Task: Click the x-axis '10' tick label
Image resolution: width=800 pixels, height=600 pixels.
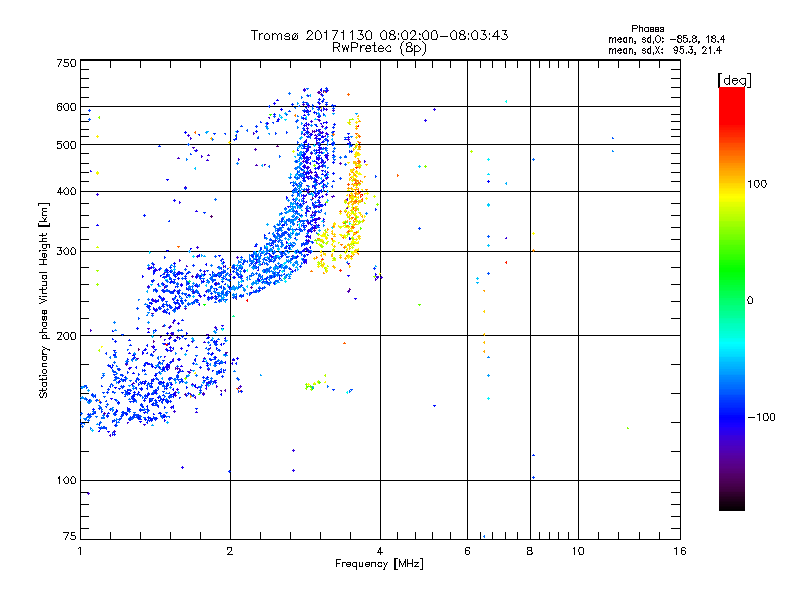Action: pos(578,551)
